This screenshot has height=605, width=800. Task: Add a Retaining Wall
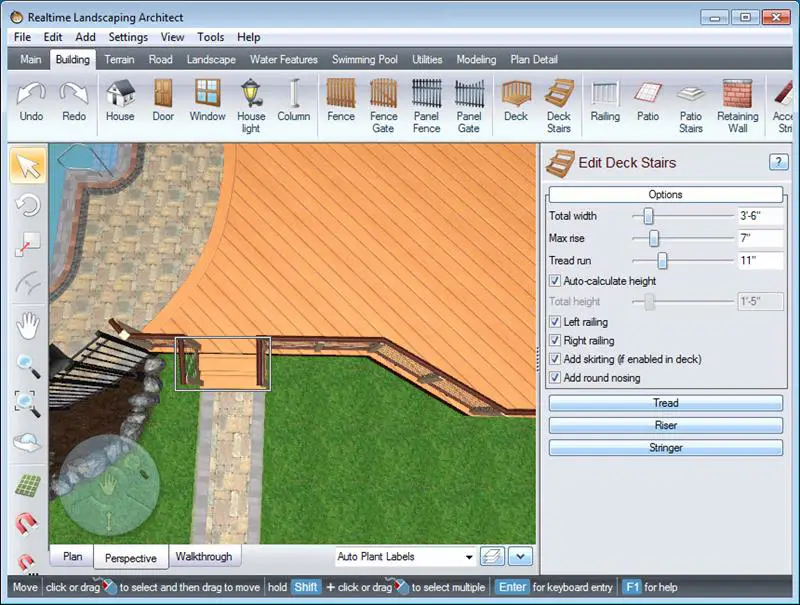[738, 107]
